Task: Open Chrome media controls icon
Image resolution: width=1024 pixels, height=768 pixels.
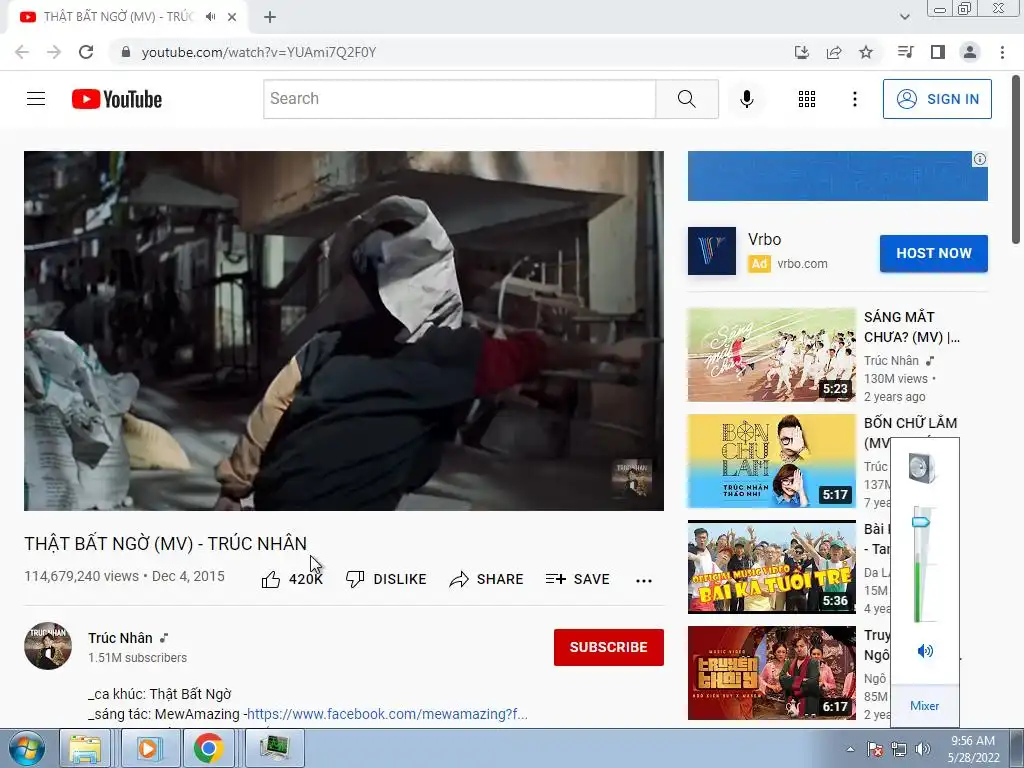Action: point(905,52)
